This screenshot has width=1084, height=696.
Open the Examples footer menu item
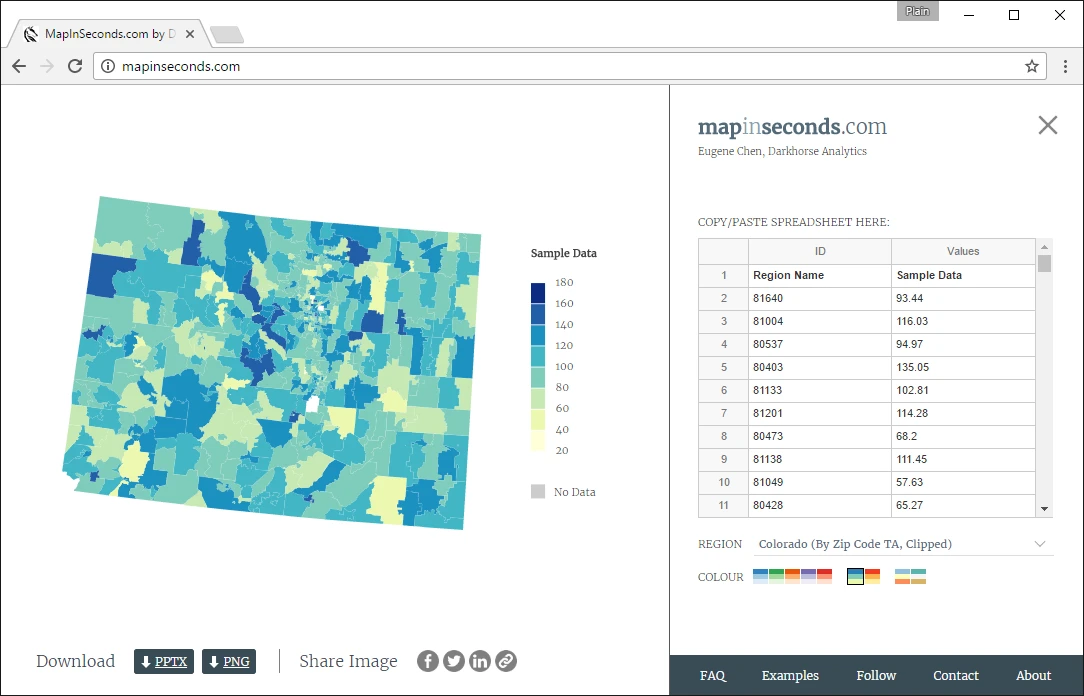(x=790, y=676)
